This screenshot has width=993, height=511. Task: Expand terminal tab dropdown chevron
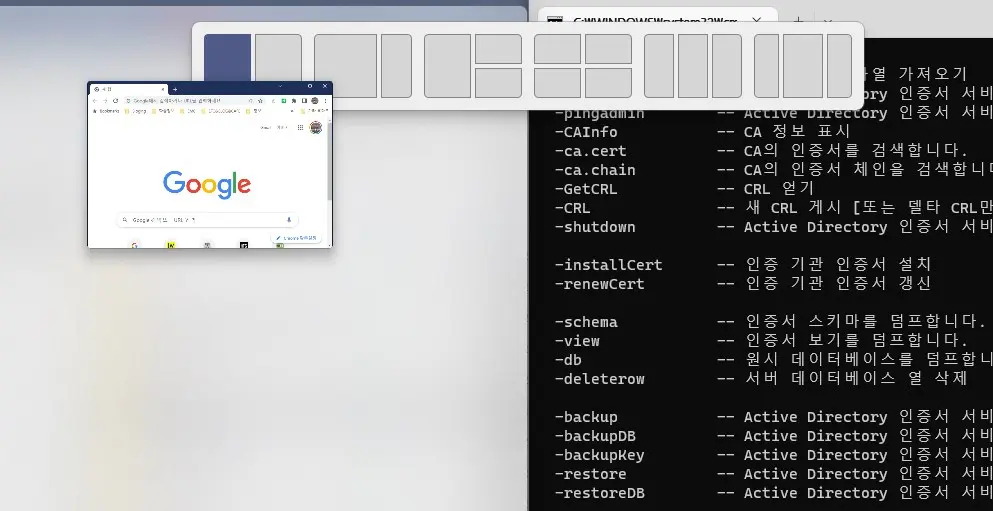click(x=827, y=21)
